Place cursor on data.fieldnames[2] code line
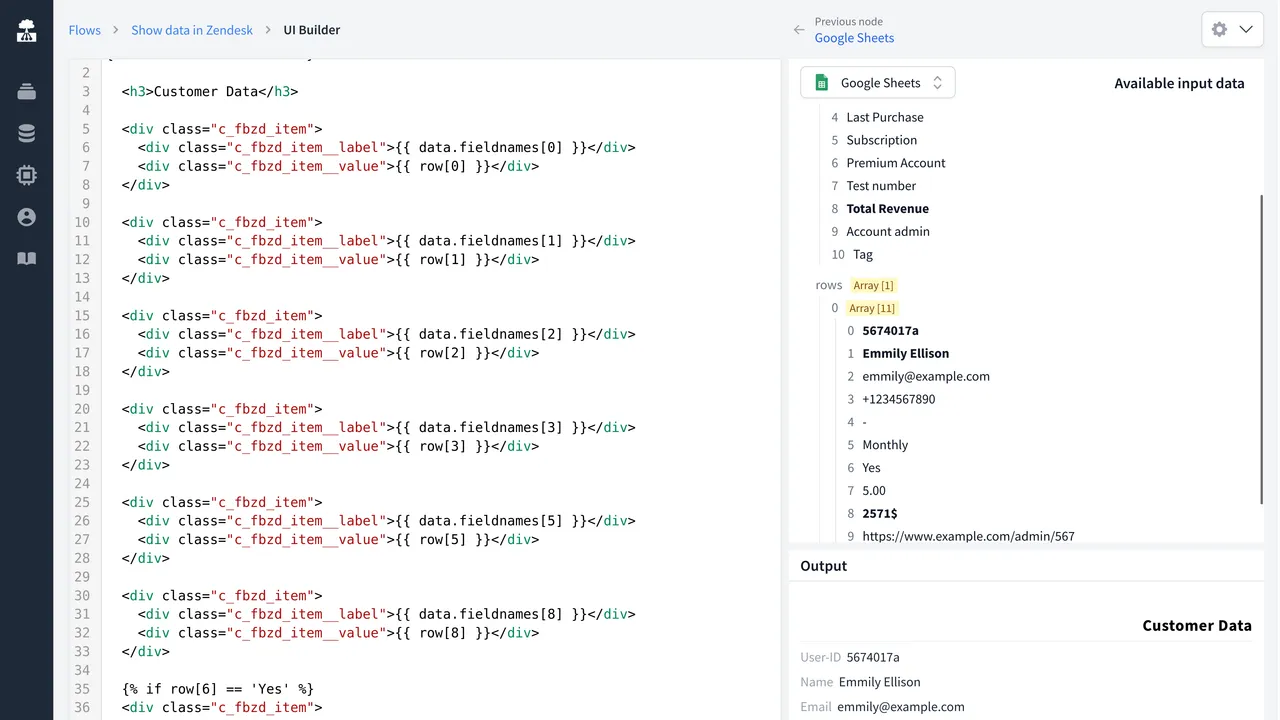Screen dimensions: 1280x720 386,335
